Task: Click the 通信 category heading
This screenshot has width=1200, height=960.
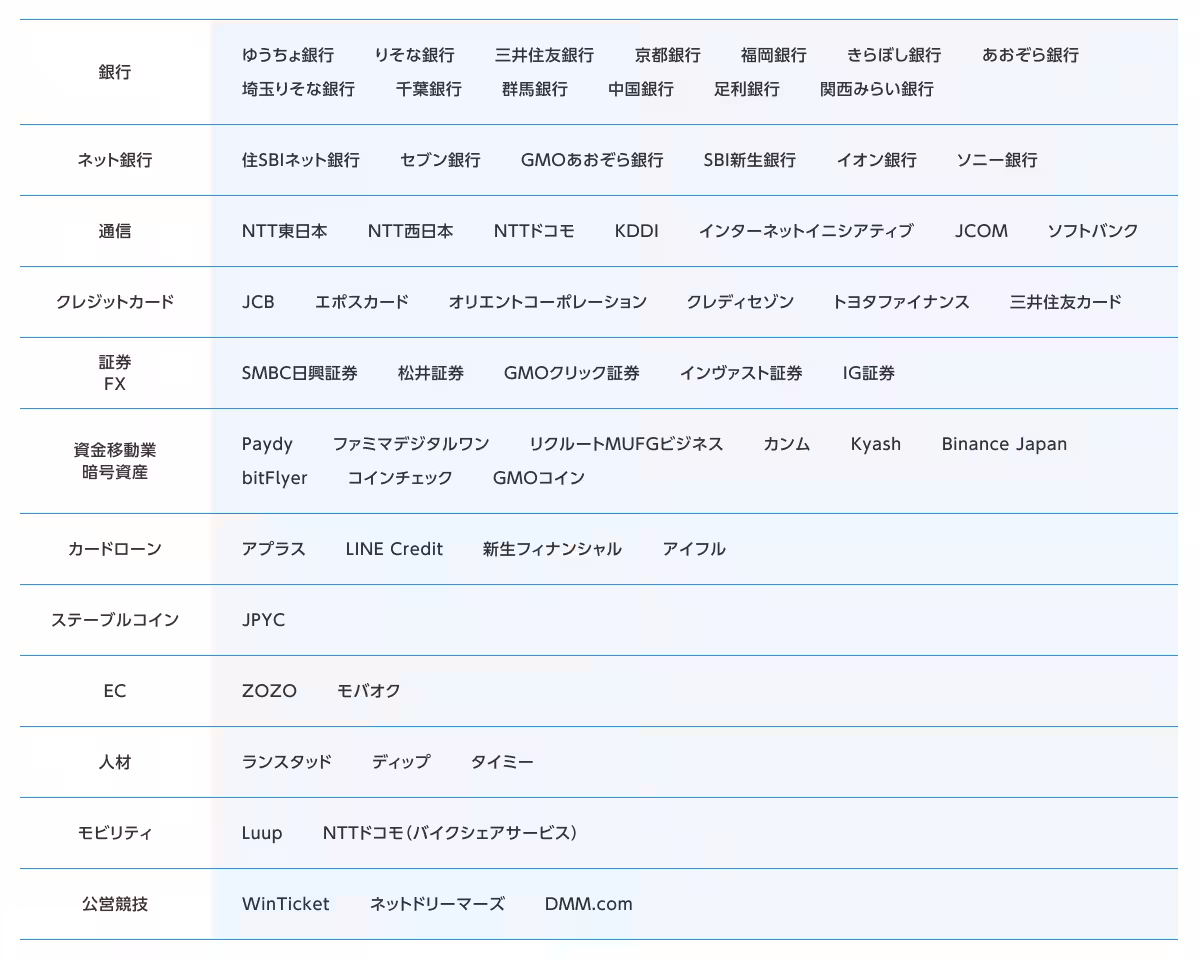Action: click(x=115, y=231)
